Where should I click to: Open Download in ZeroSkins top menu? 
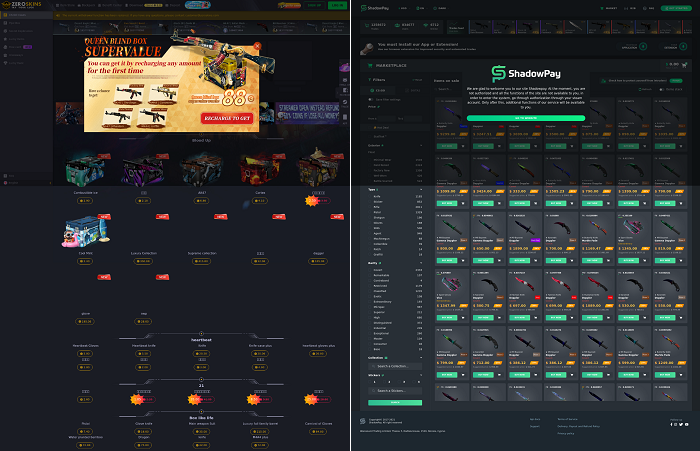coord(136,5)
